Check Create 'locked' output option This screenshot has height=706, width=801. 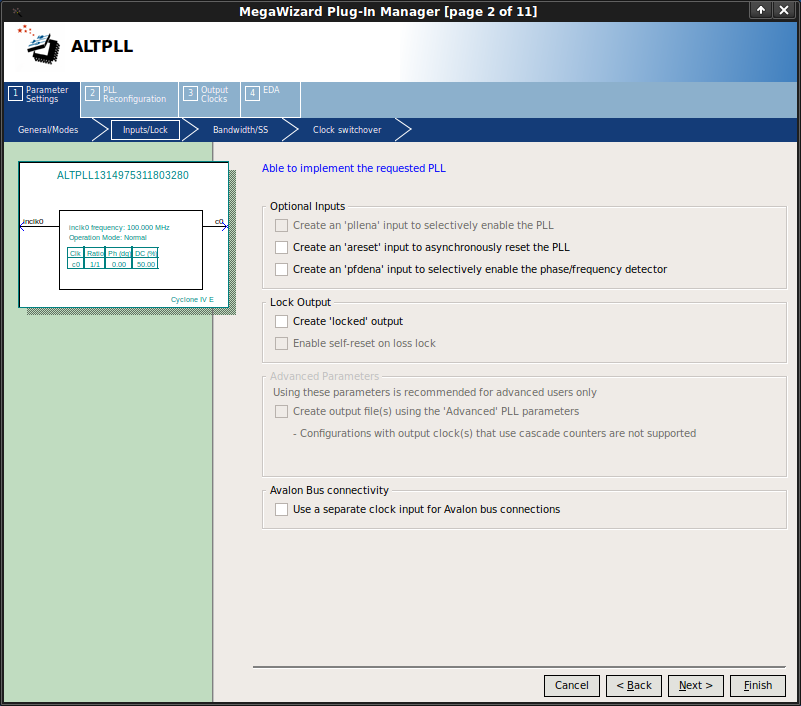point(282,321)
